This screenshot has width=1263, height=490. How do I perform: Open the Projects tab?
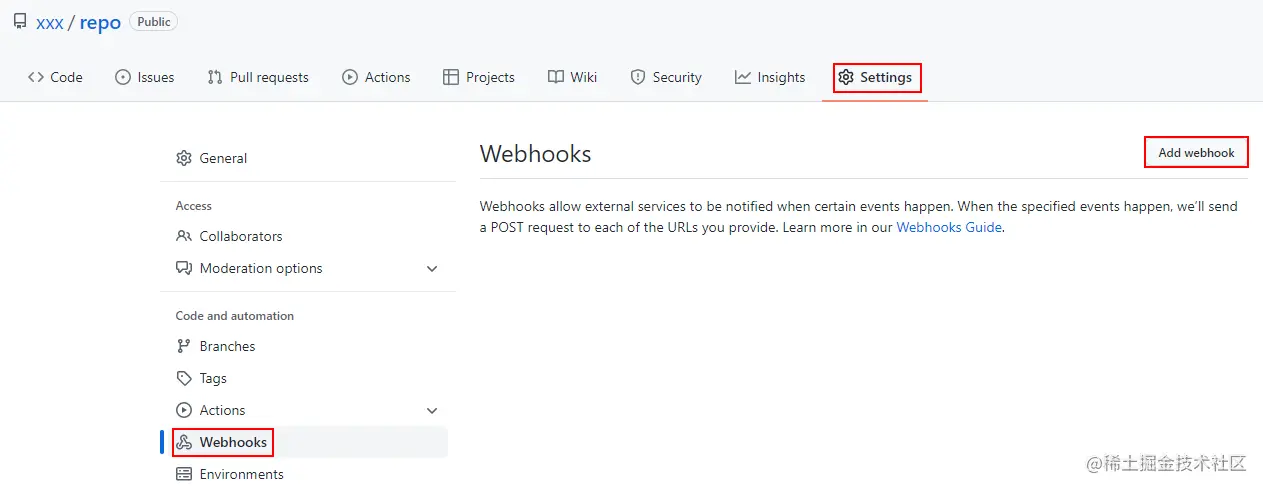(x=479, y=77)
